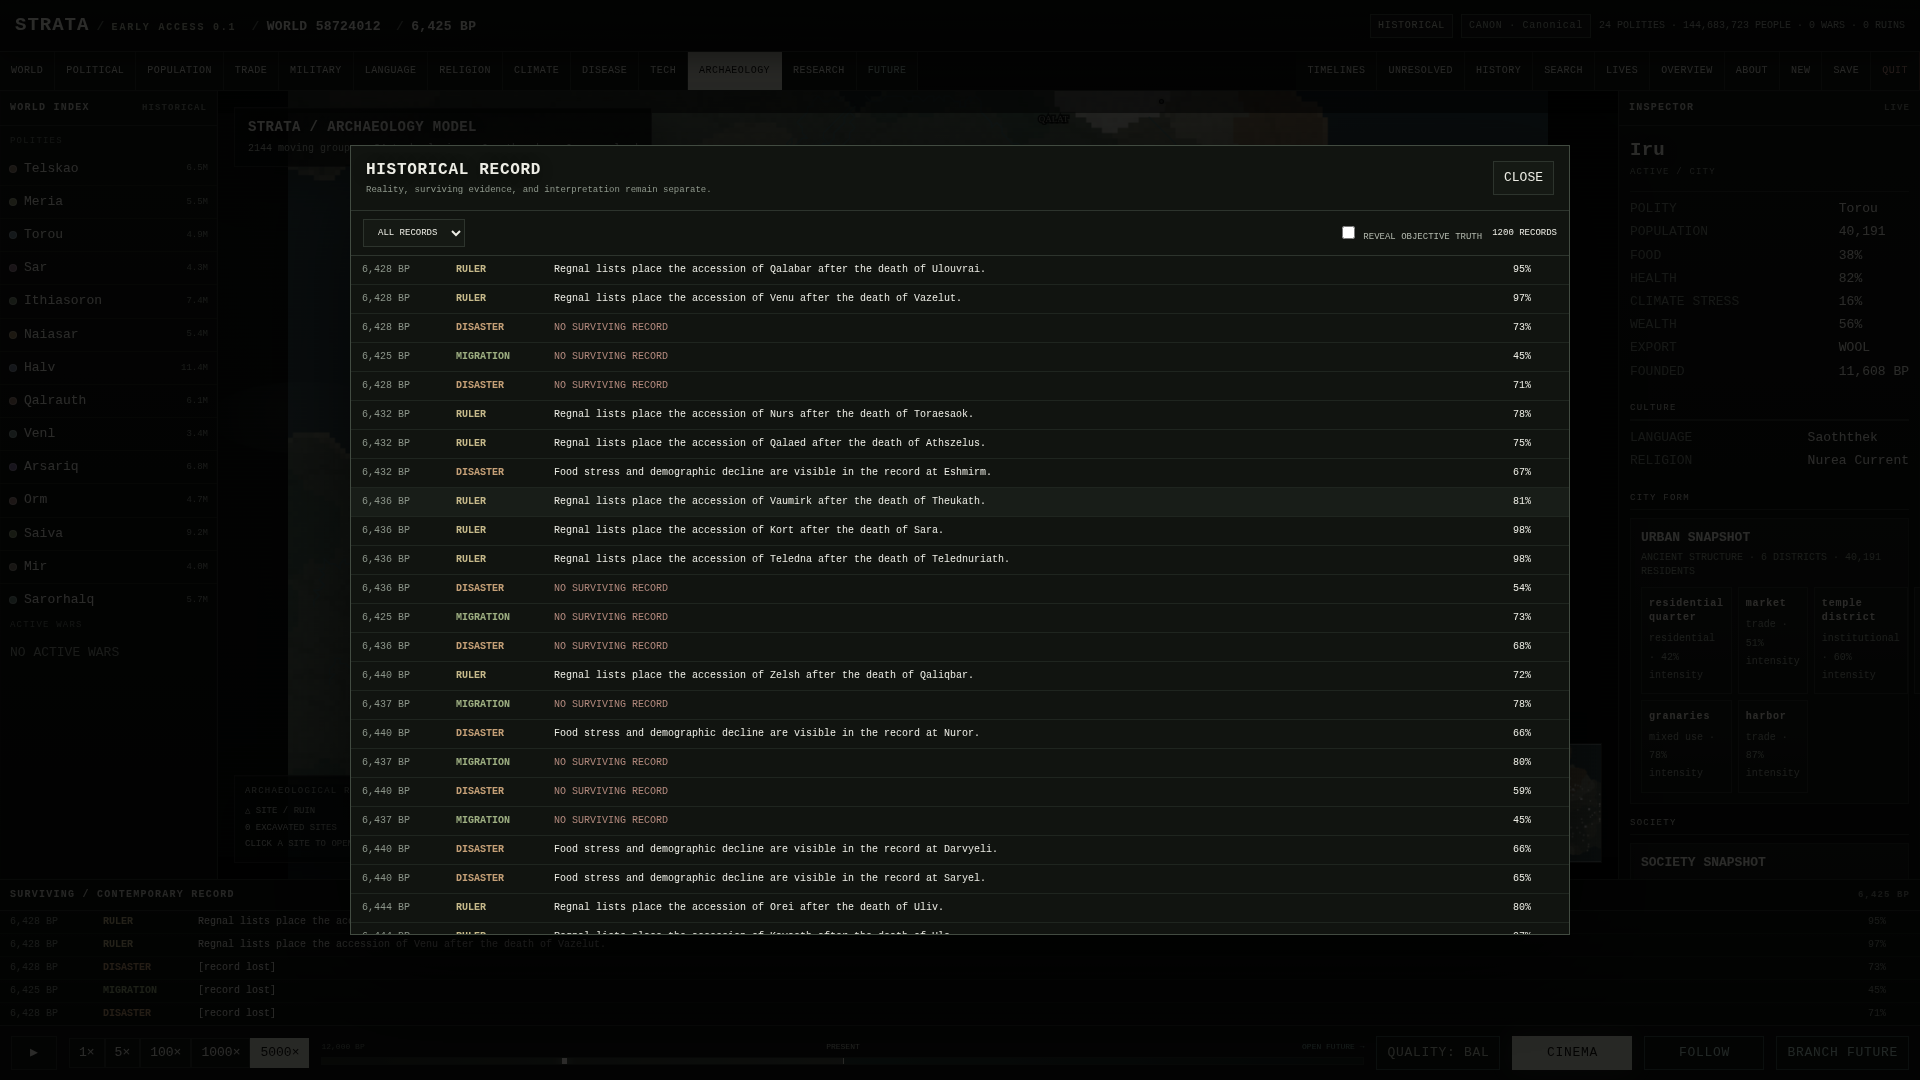
Task: Select Venl polity
Action: coord(109,433)
